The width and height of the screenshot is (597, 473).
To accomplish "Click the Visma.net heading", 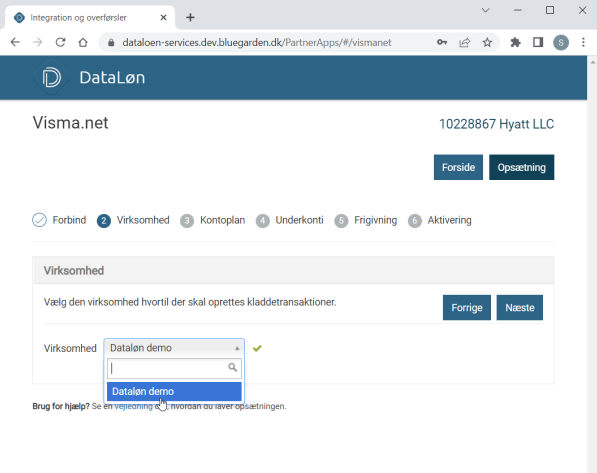I will coord(70,123).
